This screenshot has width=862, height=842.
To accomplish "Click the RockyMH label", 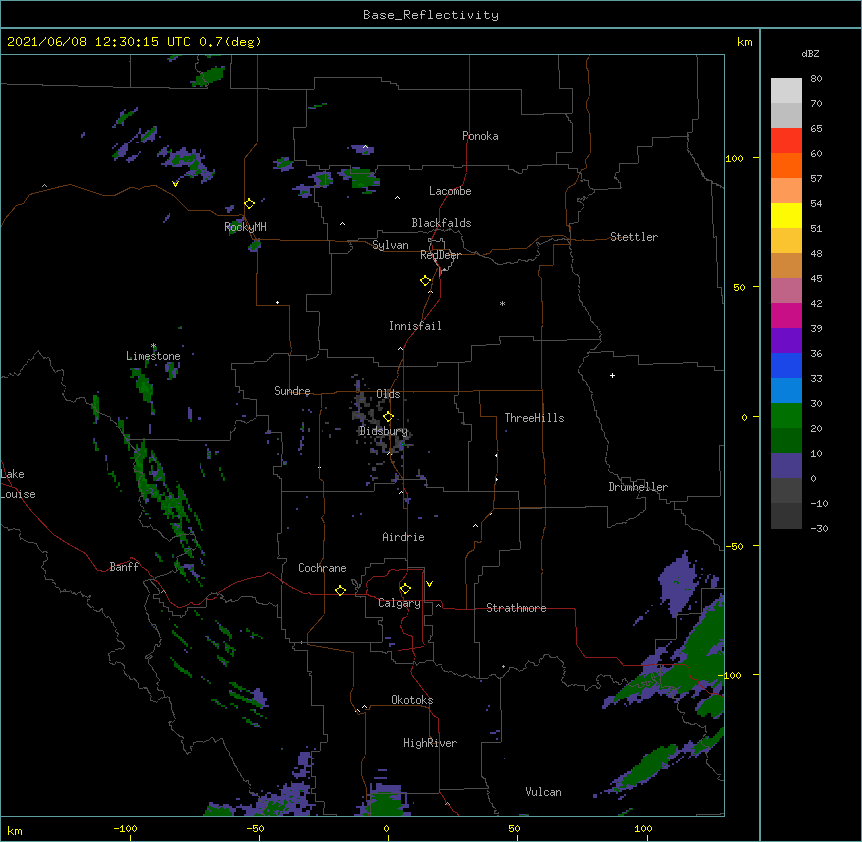I will 245,227.
